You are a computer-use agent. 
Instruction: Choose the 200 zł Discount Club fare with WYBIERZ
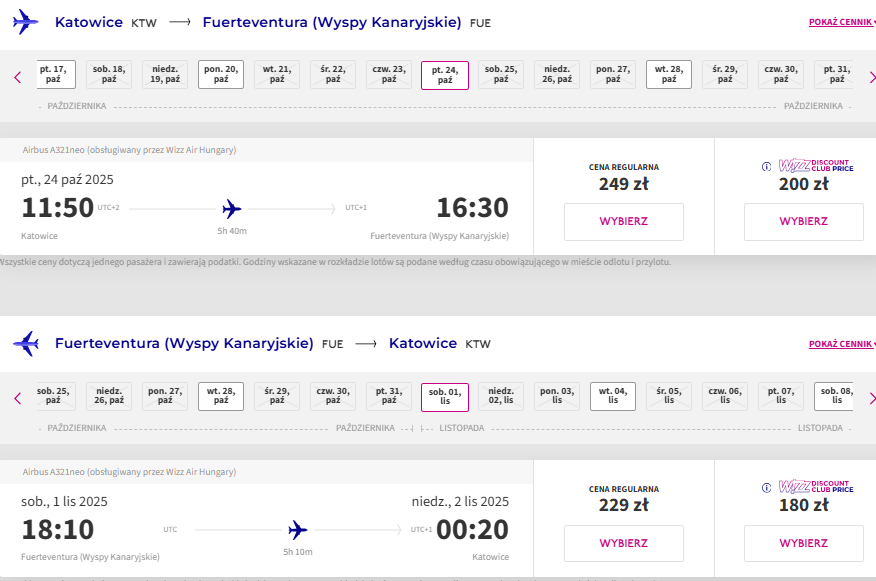(803, 222)
